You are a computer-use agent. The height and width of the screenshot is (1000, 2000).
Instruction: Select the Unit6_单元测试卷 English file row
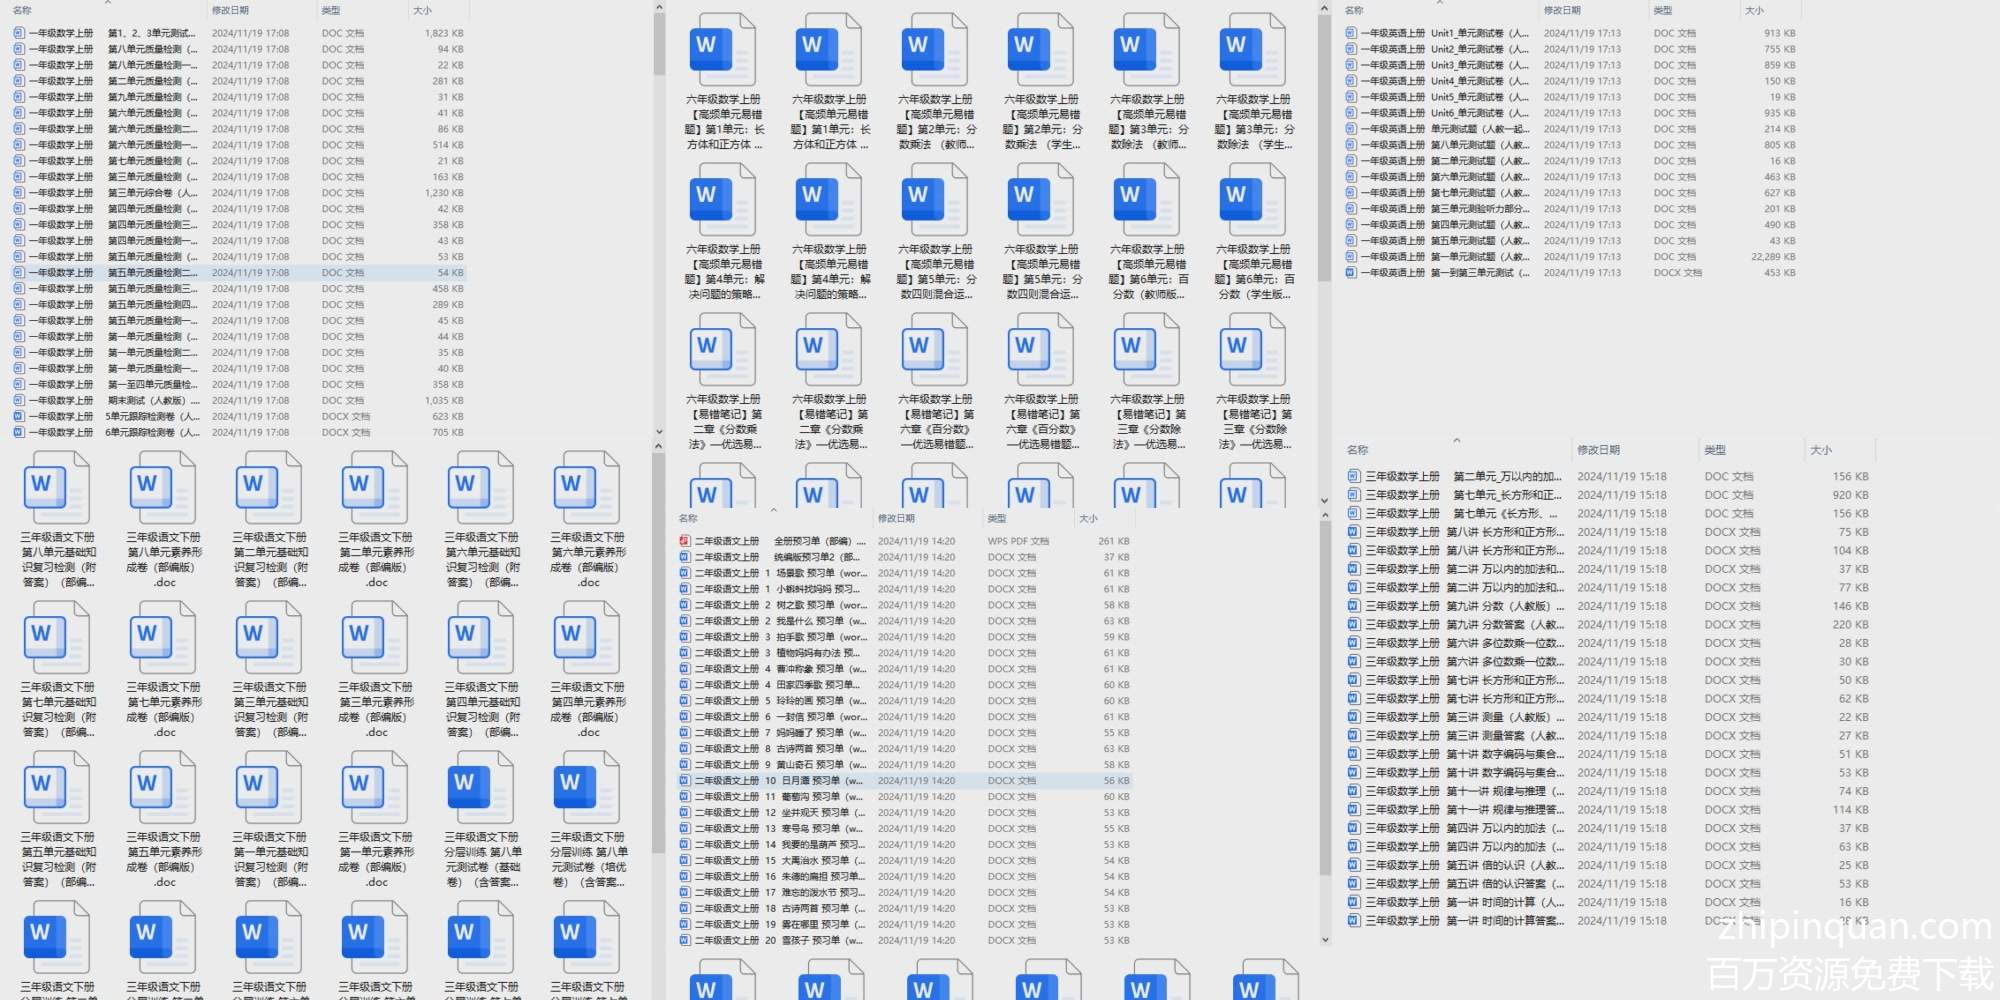coord(1480,113)
